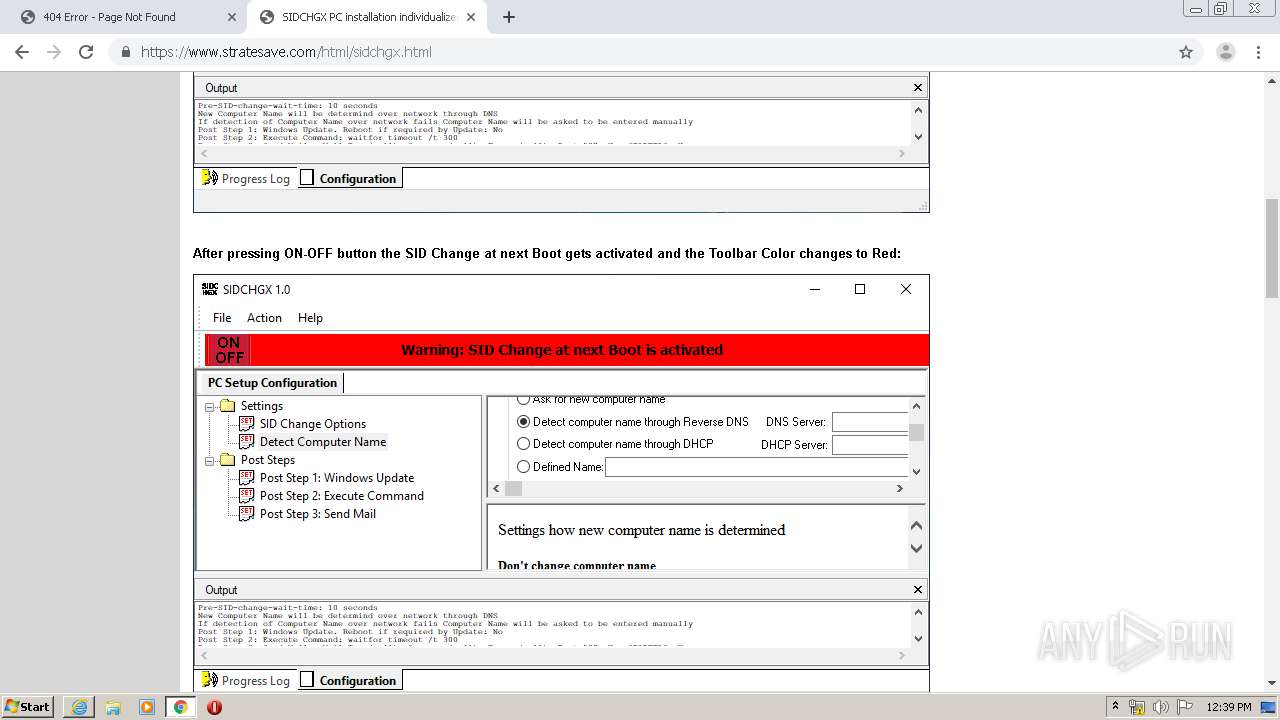Screen dimensions: 1280x720
Task: Collapse the Post Steps tree folder
Action: coord(210,460)
